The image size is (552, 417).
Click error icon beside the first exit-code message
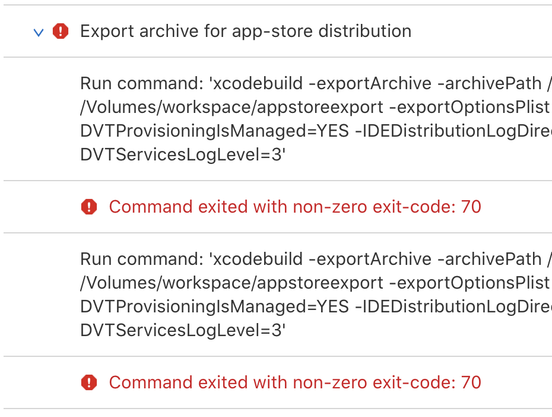89,207
